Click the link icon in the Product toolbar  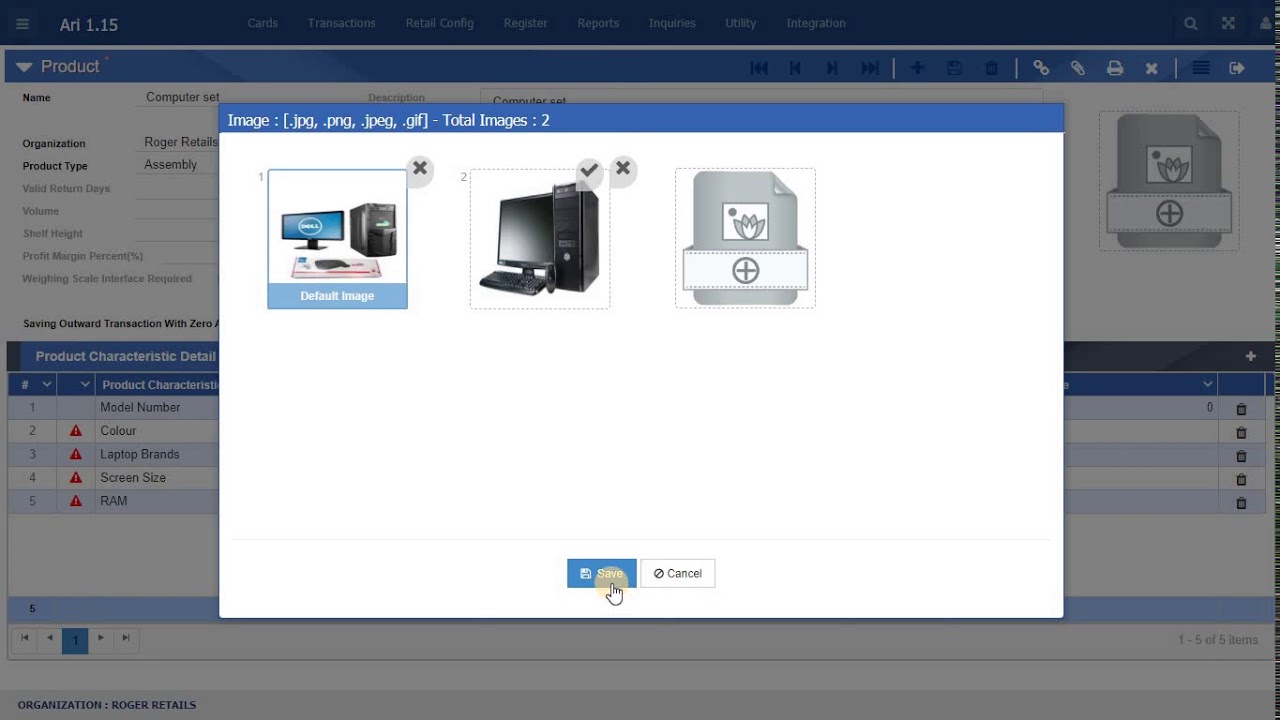[1041, 68]
